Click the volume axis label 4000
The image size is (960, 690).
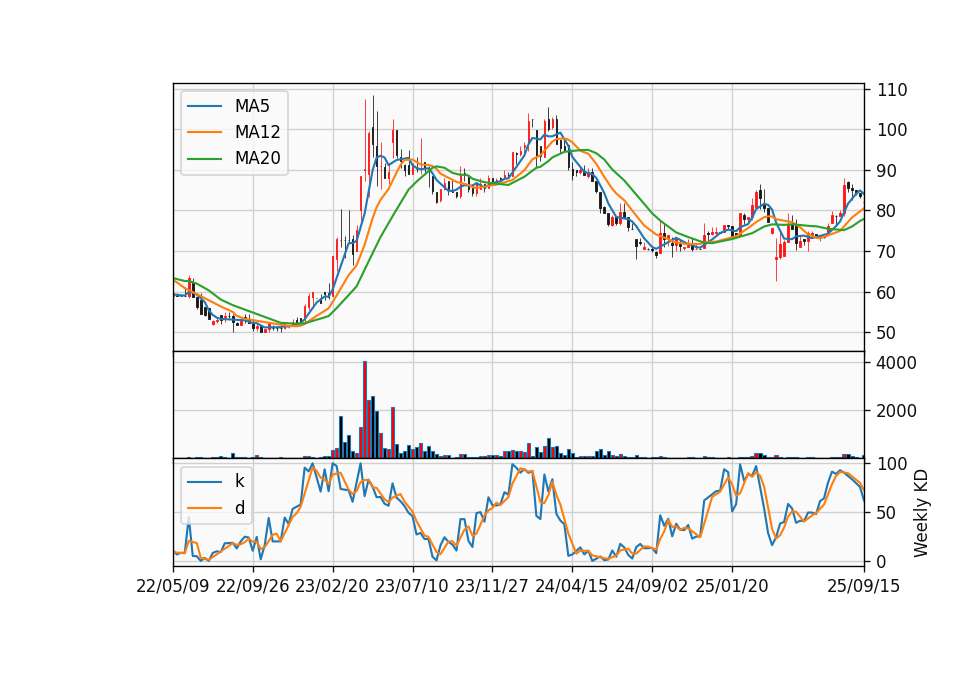coord(897,363)
